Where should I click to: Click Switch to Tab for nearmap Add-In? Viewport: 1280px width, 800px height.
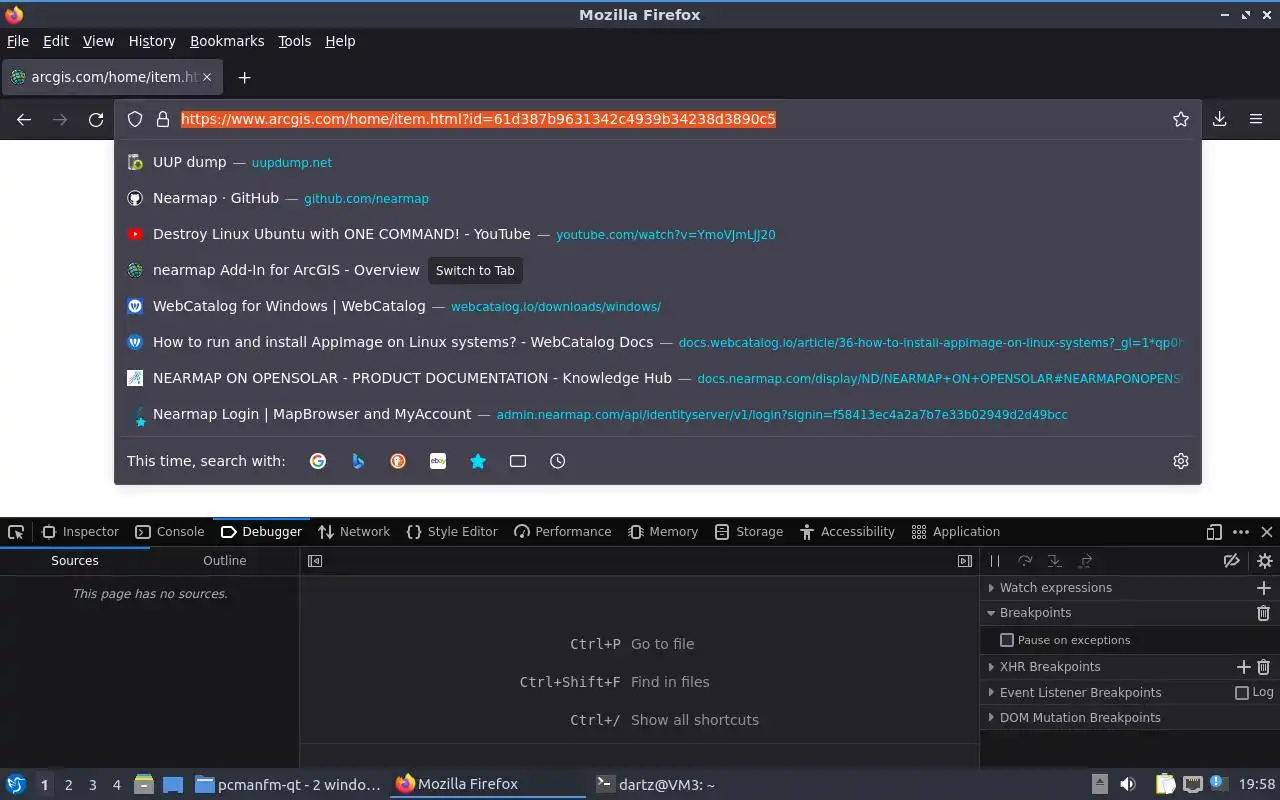pos(475,271)
